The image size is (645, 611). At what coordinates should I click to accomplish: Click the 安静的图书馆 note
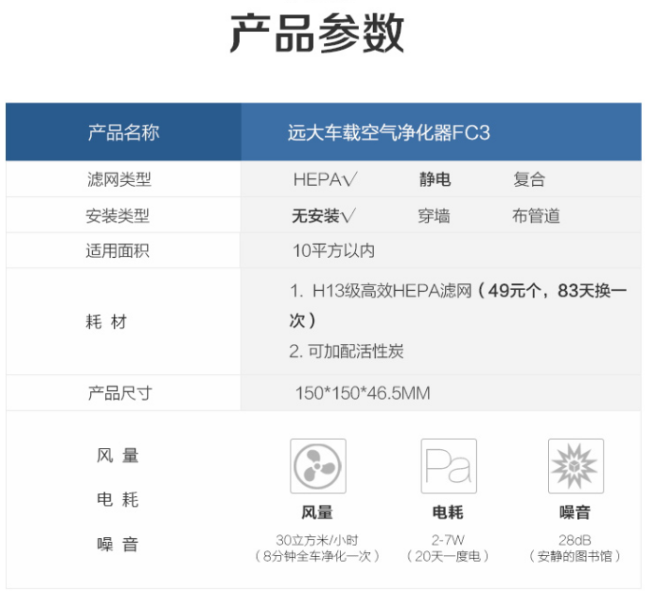[575, 556]
